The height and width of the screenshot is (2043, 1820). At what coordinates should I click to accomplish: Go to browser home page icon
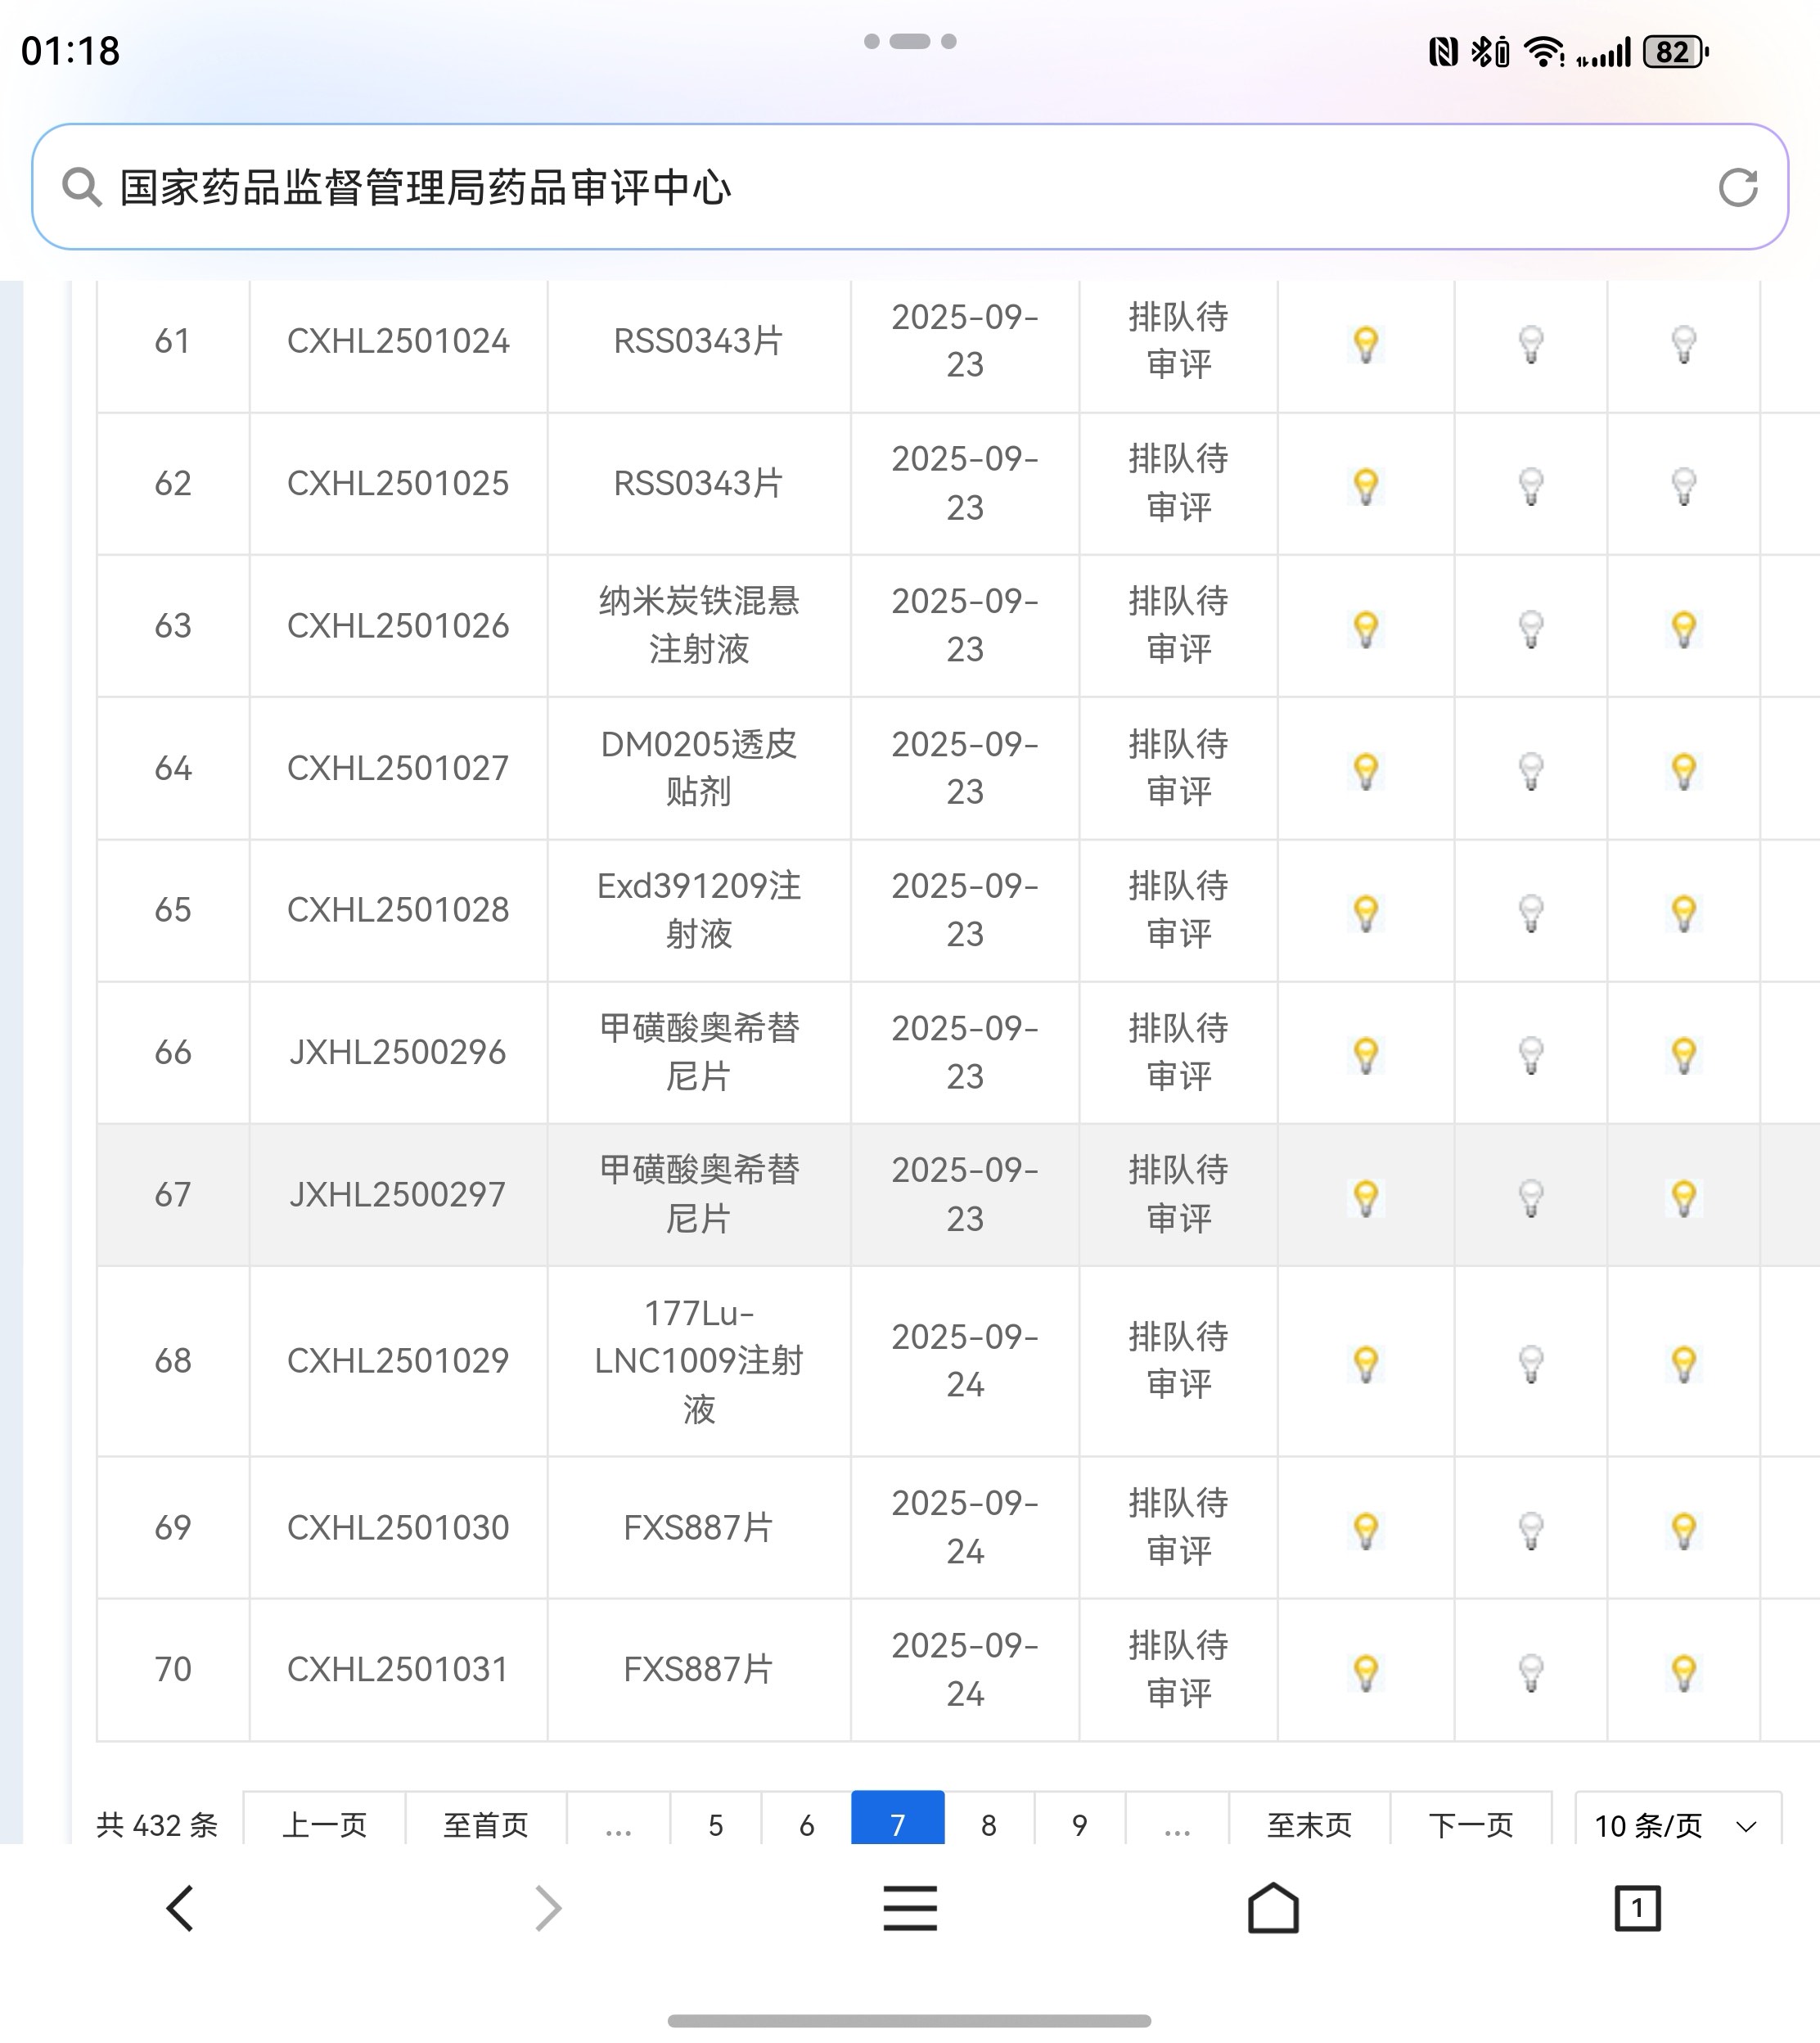[1272, 1908]
